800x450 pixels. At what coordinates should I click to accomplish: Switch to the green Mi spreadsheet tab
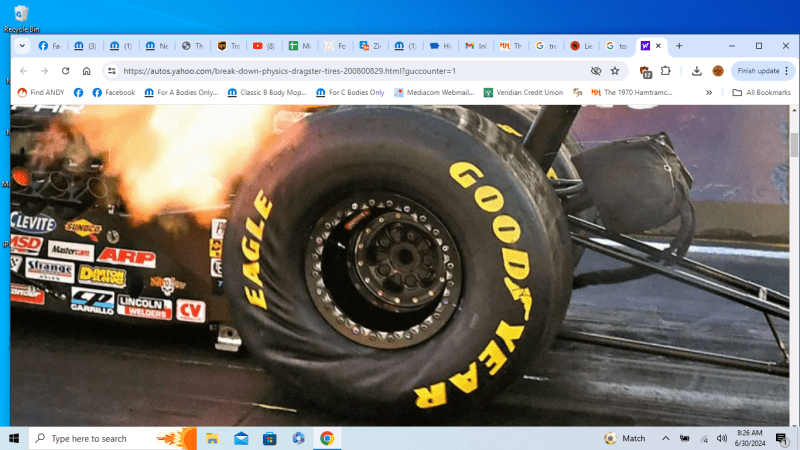coord(299,46)
